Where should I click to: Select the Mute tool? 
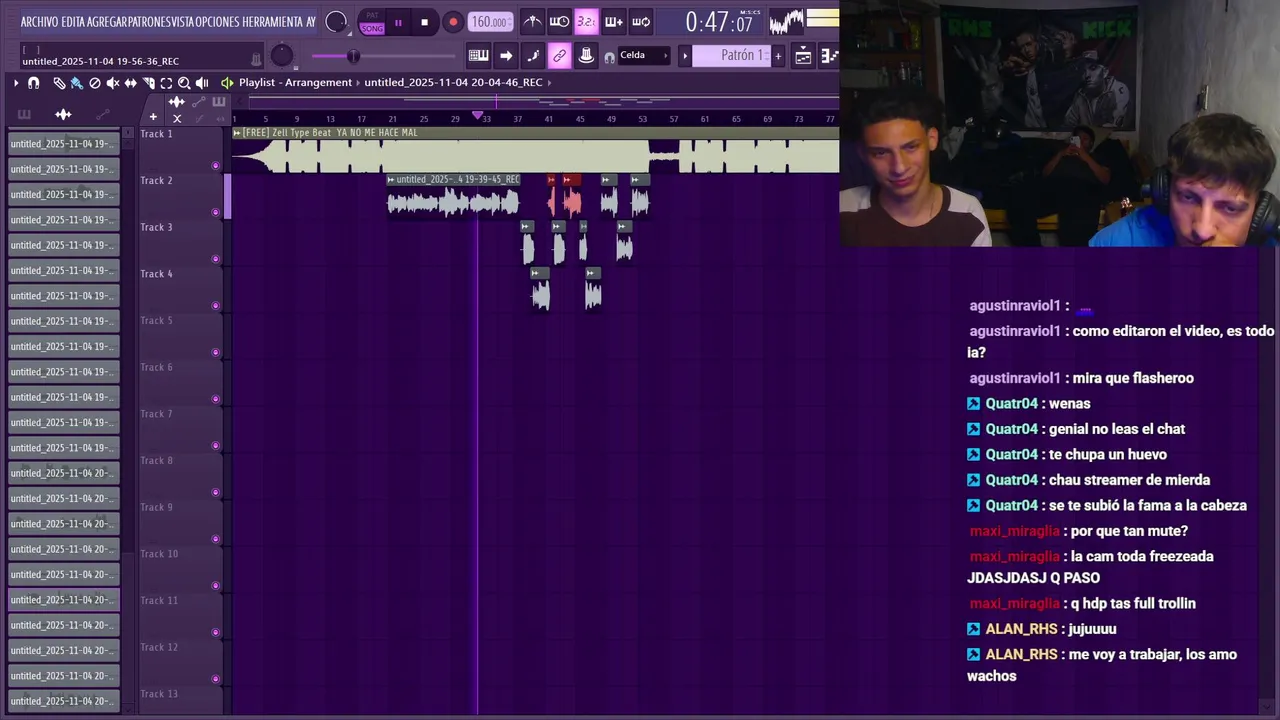[113, 83]
